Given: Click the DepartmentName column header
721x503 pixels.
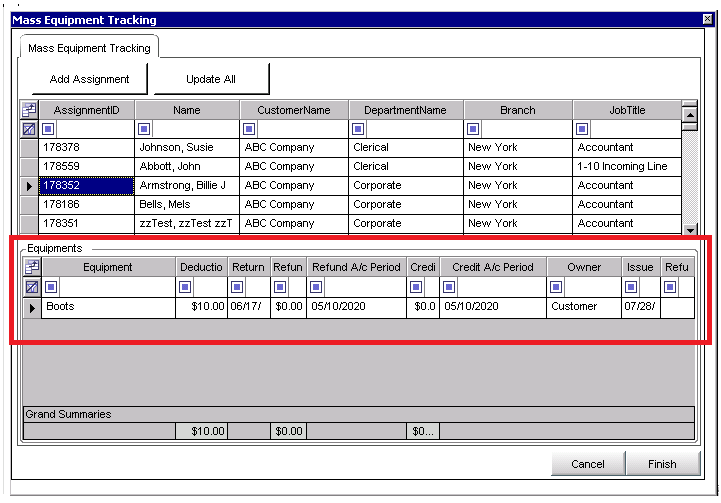Looking at the screenshot, I should (405, 110).
